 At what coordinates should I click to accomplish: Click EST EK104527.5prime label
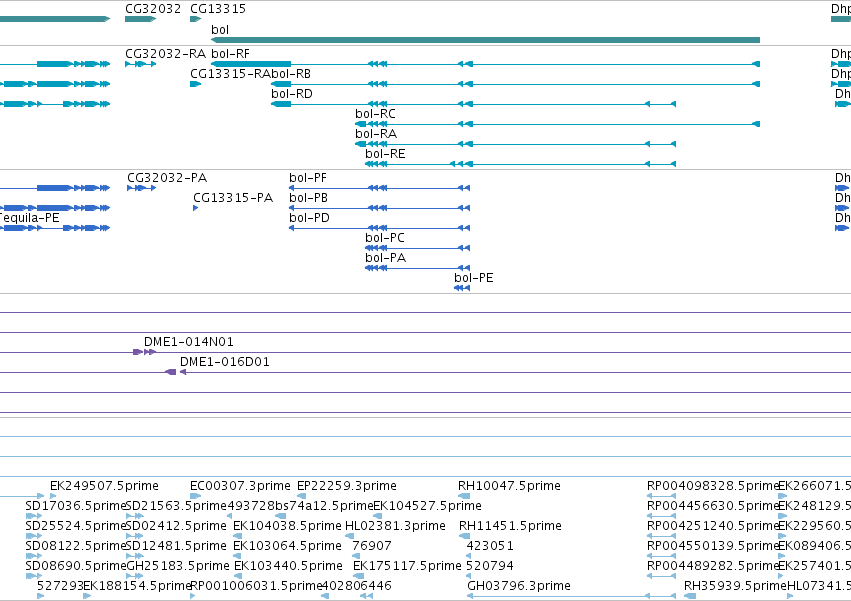(428, 506)
